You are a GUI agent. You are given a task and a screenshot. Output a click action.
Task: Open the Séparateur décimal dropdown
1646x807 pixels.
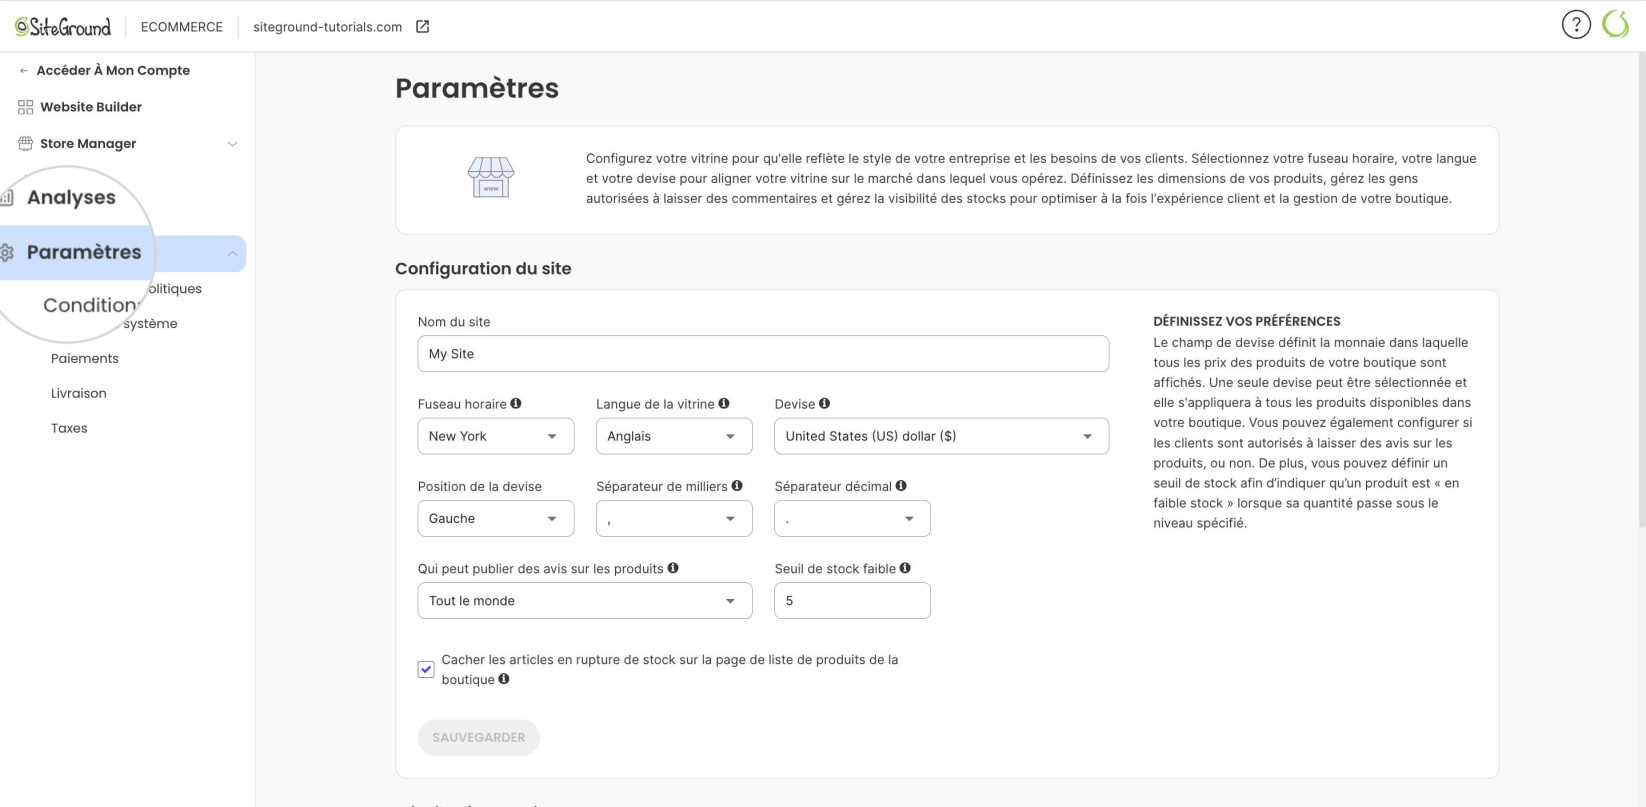[x=852, y=518]
